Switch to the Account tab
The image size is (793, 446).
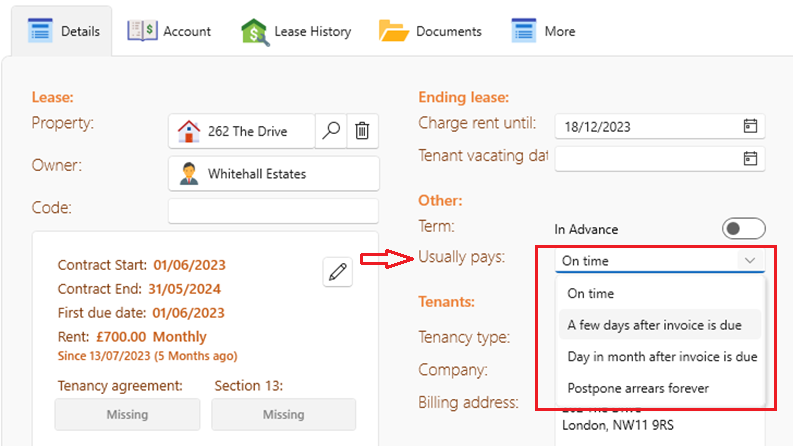169,31
